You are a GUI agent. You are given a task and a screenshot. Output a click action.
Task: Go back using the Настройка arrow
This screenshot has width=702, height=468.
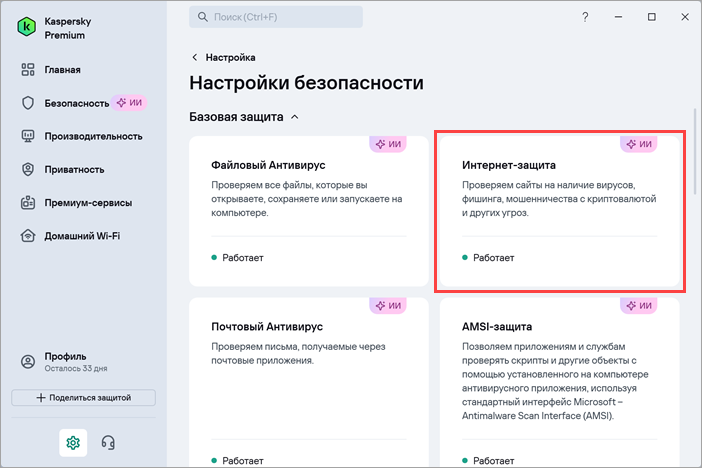[194, 57]
